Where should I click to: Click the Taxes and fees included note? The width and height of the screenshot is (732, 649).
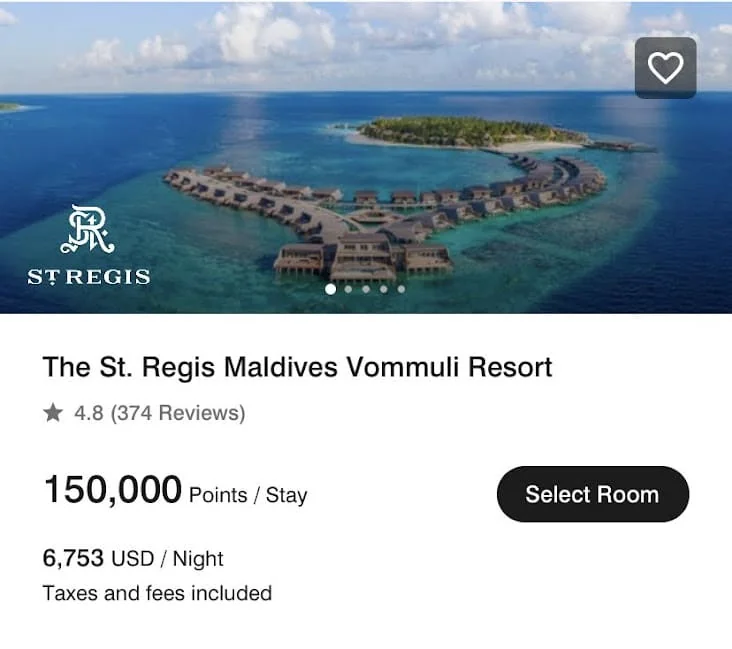[x=157, y=593]
